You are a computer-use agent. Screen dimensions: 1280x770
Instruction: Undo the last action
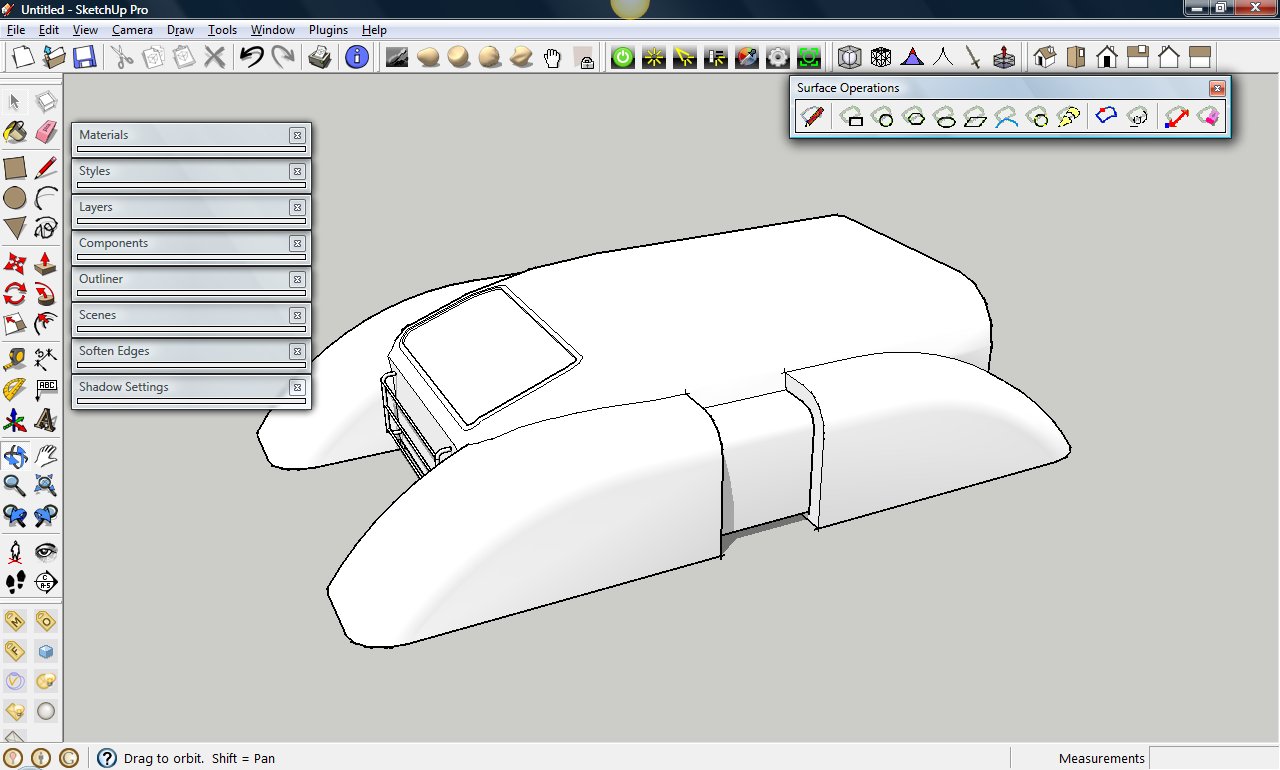(252, 57)
